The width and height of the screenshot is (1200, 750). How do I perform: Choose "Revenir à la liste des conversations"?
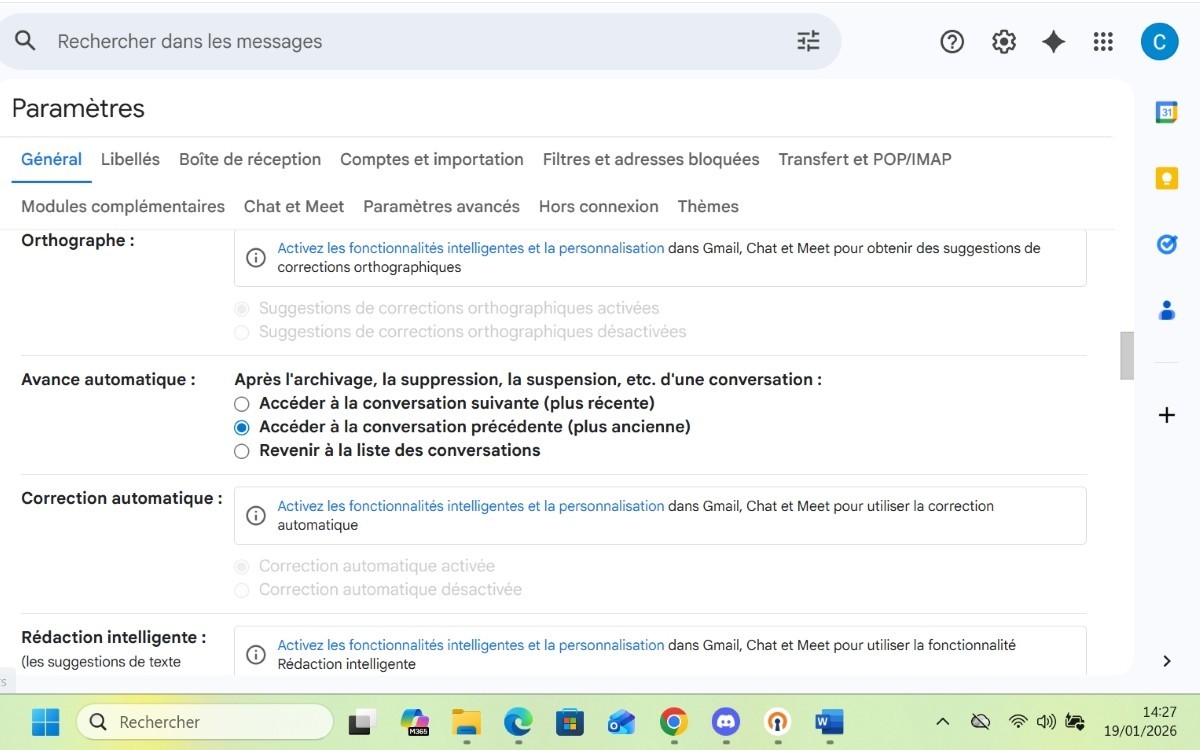click(x=241, y=451)
